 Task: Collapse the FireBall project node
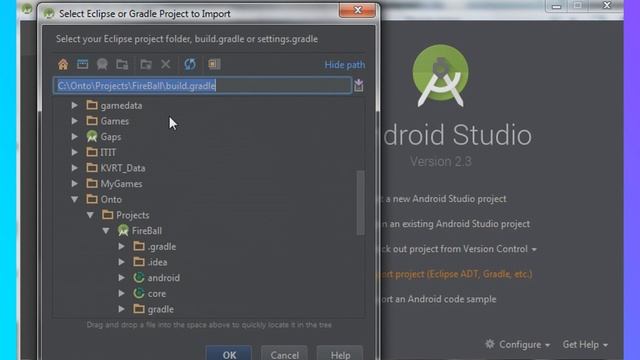pos(106,231)
